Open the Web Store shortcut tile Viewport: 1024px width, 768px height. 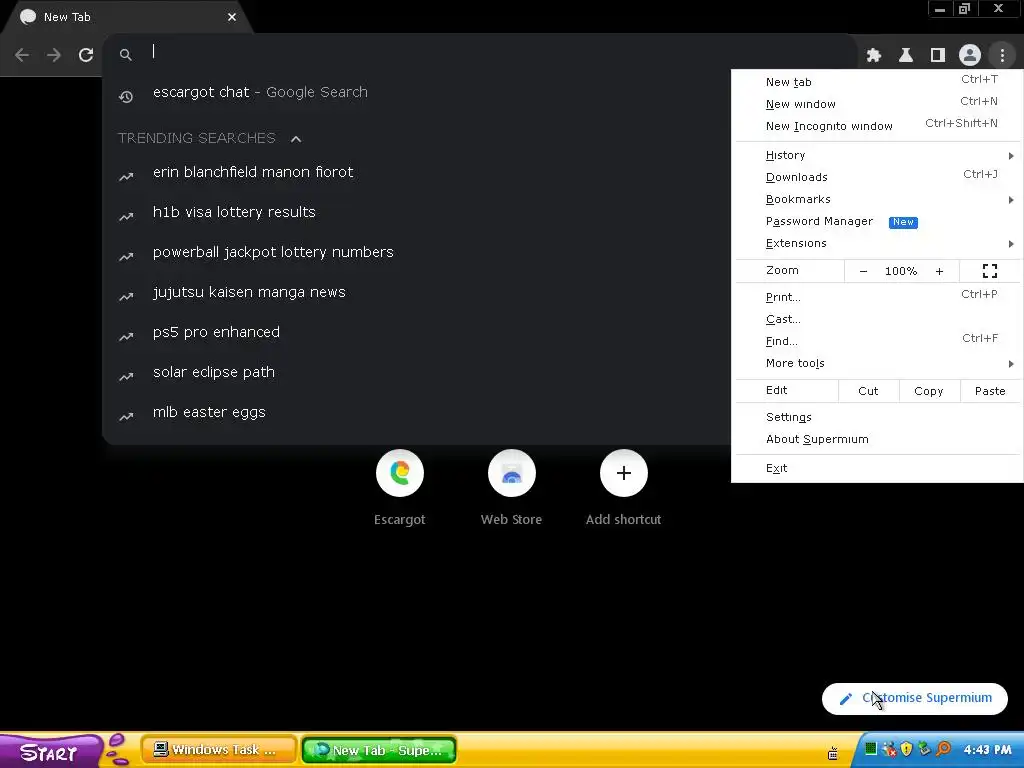[511, 487]
